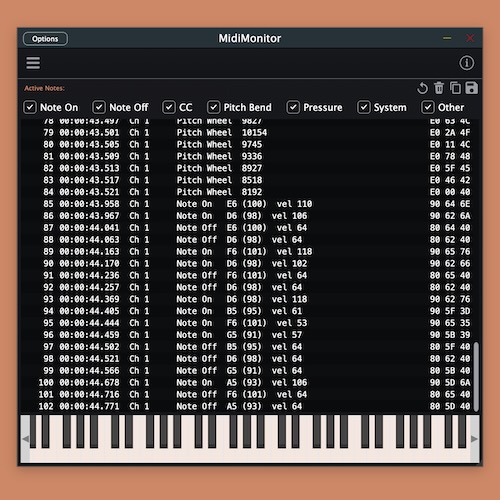This screenshot has height=500, width=500.
Task: Select row 93 Note On D6 vel 118
Action: pyautogui.click(x=248, y=299)
